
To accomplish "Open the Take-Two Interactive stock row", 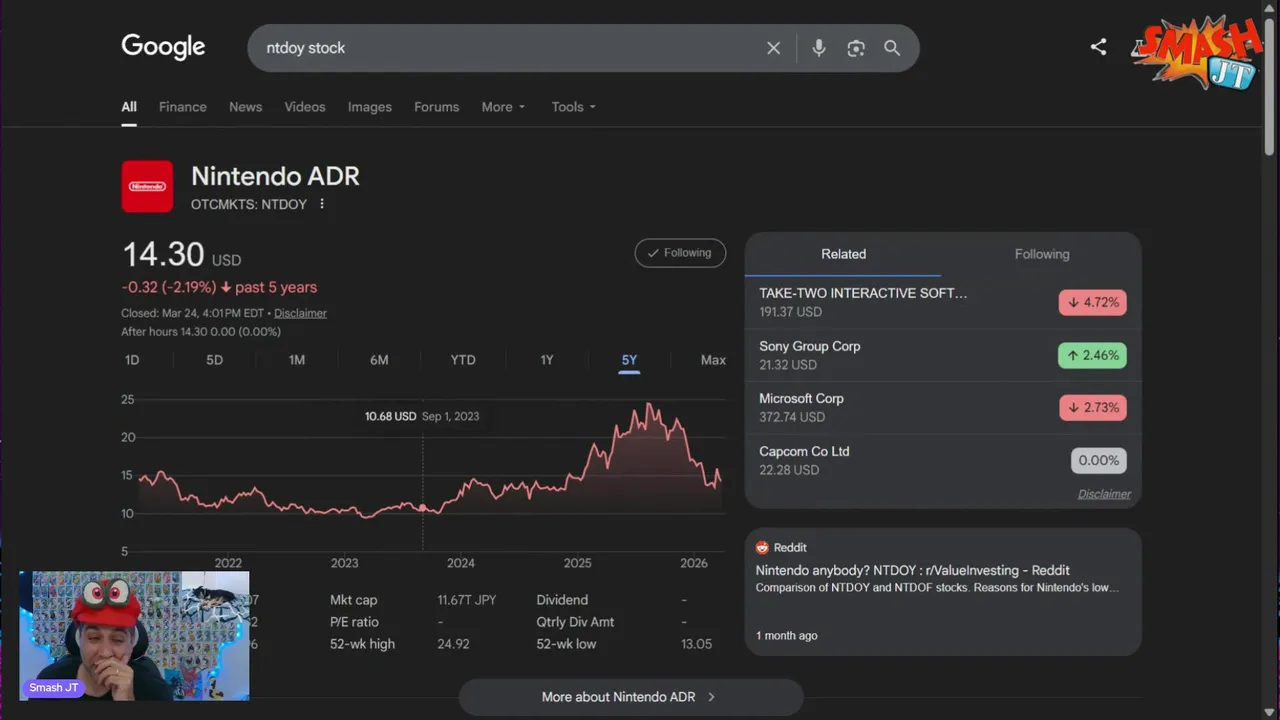I will point(943,302).
